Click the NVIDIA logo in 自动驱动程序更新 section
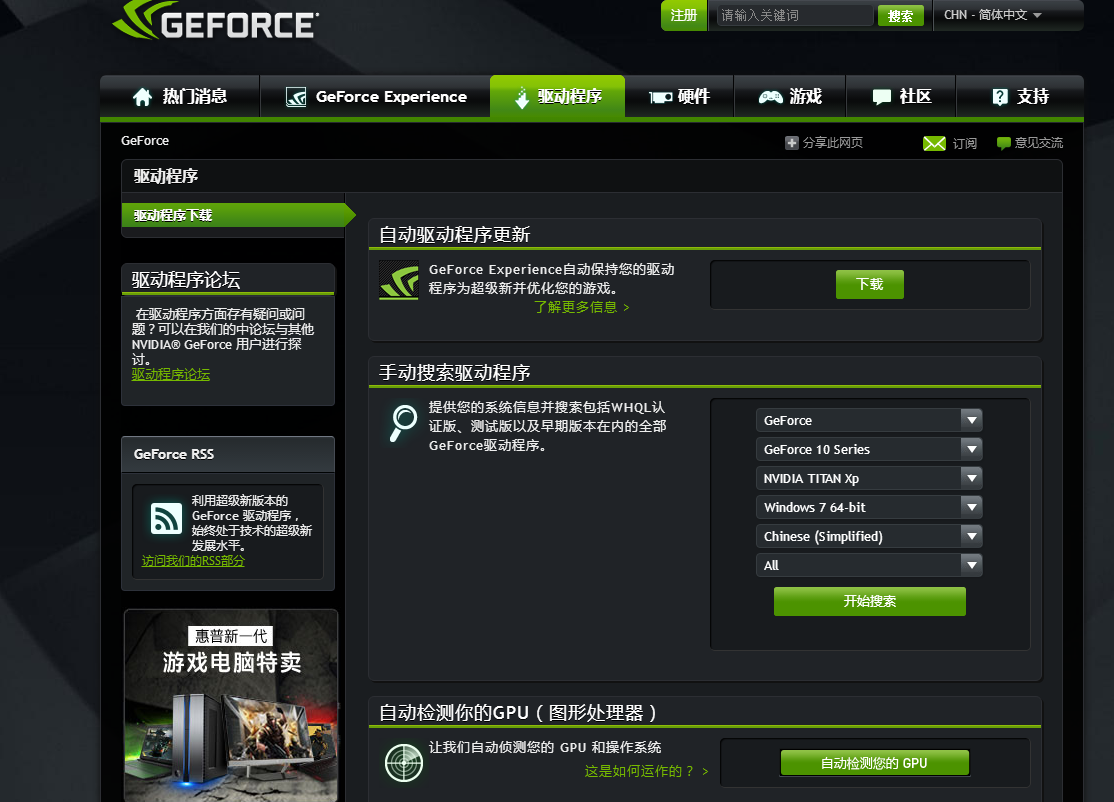The height and width of the screenshot is (802, 1114). click(x=399, y=280)
